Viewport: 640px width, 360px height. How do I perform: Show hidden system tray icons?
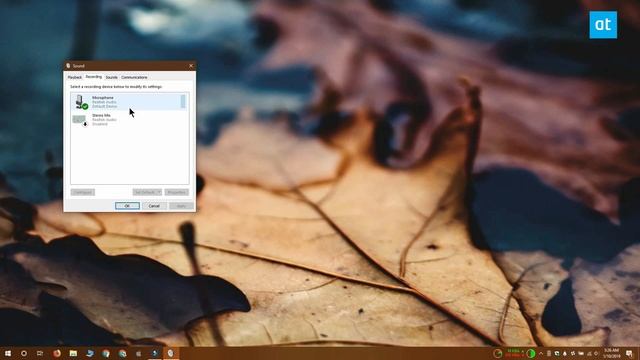[541, 353]
